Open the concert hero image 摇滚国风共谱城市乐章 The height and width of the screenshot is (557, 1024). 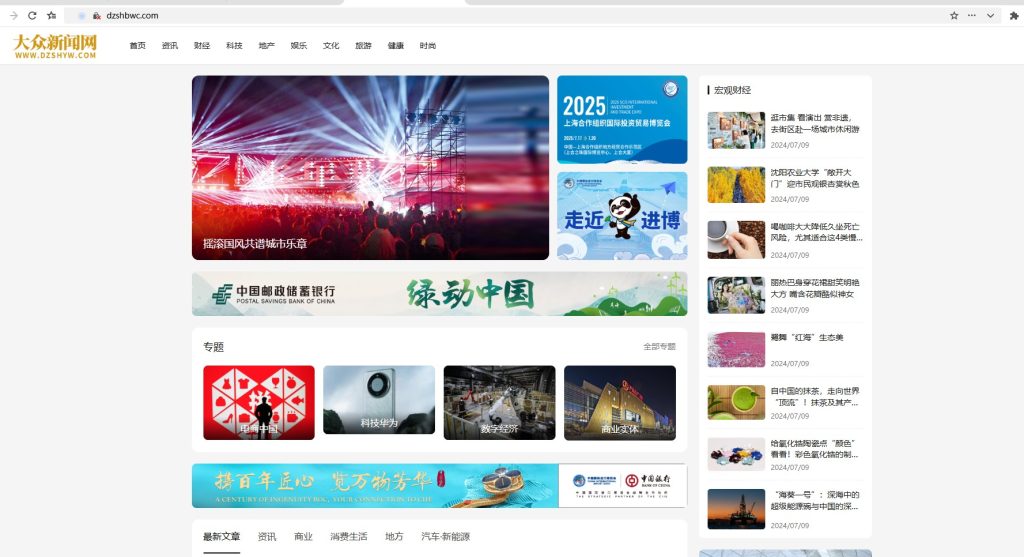[x=370, y=168]
